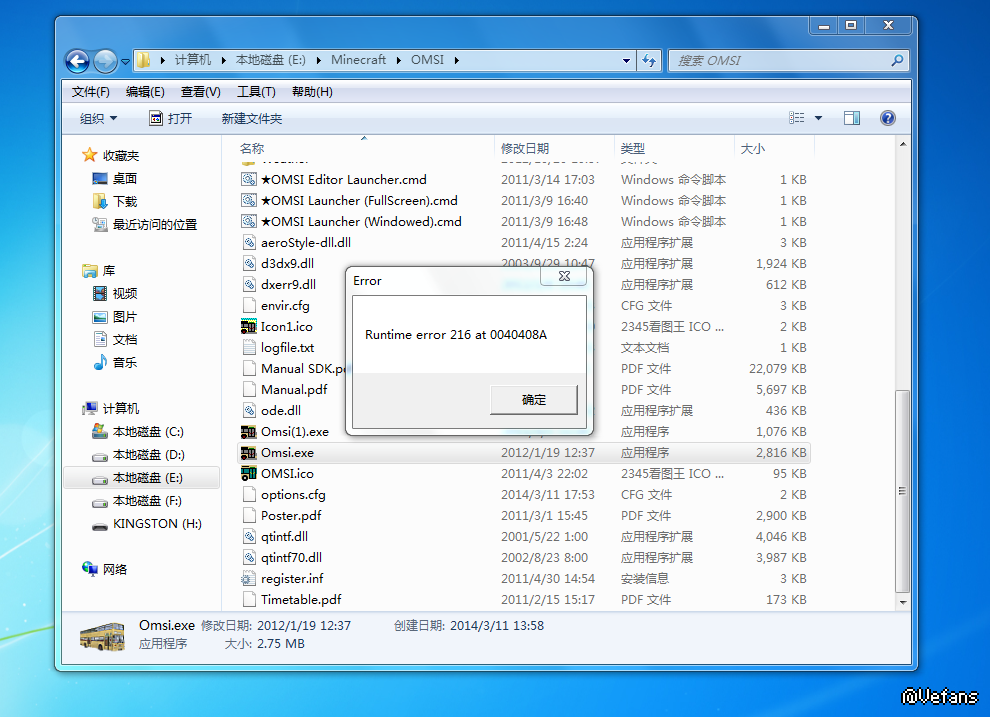990x717 pixels.
Task: Open recent pages dropdown next to Forward button
Action: tap(125, 62)
